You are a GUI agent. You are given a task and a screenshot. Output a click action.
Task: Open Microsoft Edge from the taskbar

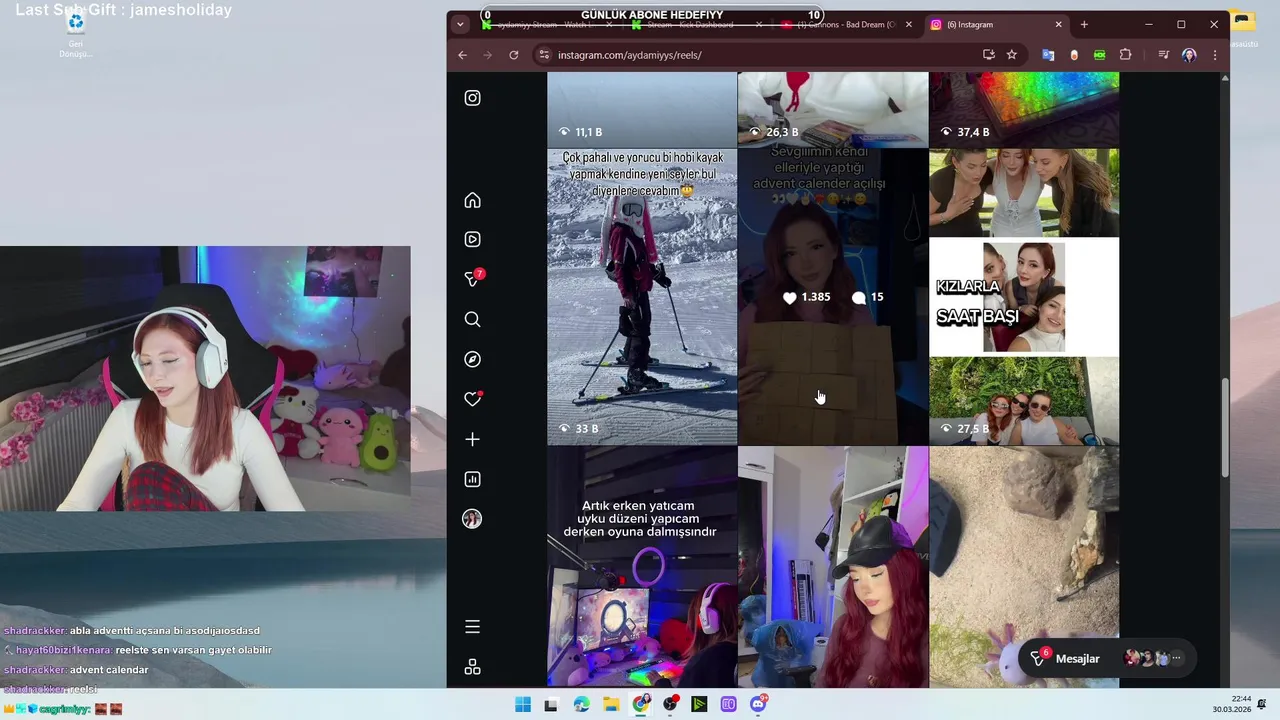click(x=582, y=704)
